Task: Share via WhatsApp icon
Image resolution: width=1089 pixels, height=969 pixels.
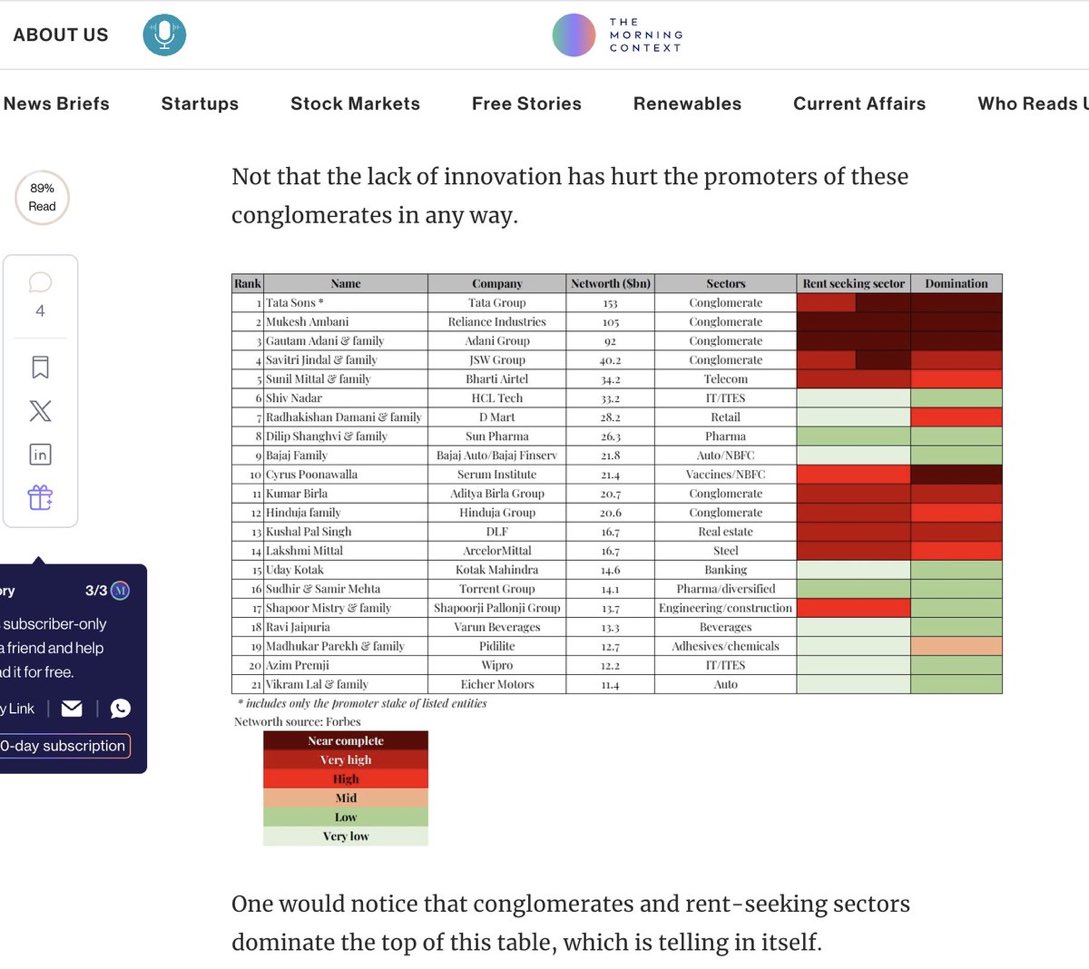Action: (x=120, y=708)
